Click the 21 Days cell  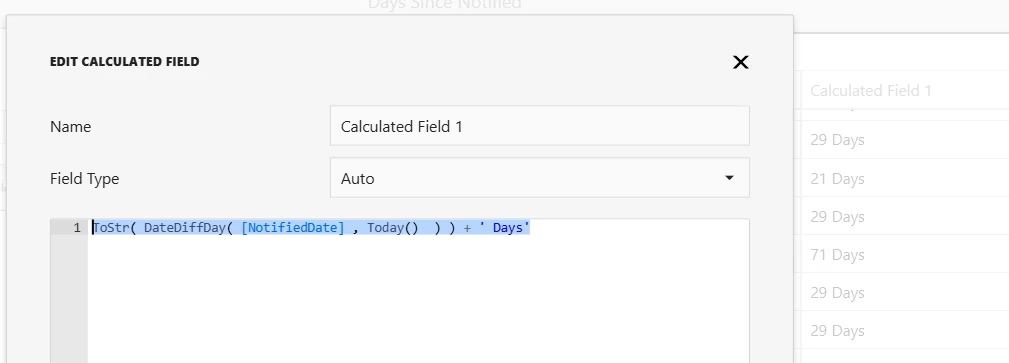point(837,178)
